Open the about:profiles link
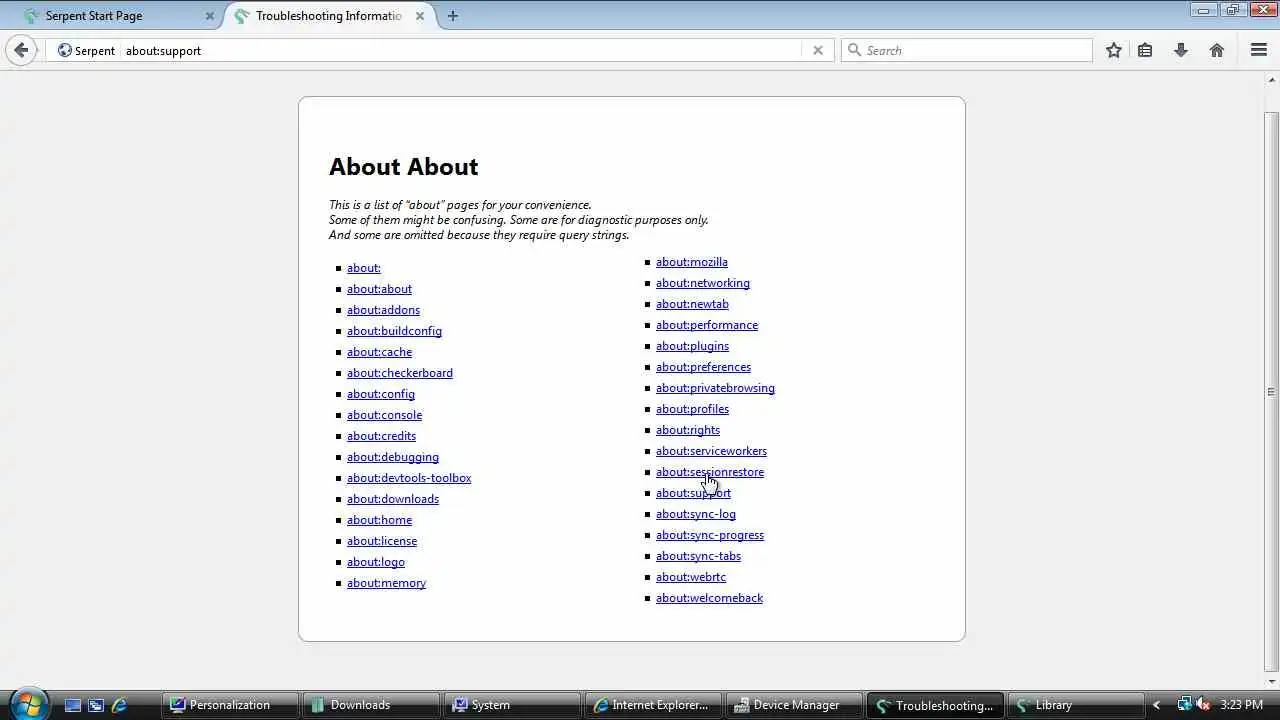 tap(692, 409)
